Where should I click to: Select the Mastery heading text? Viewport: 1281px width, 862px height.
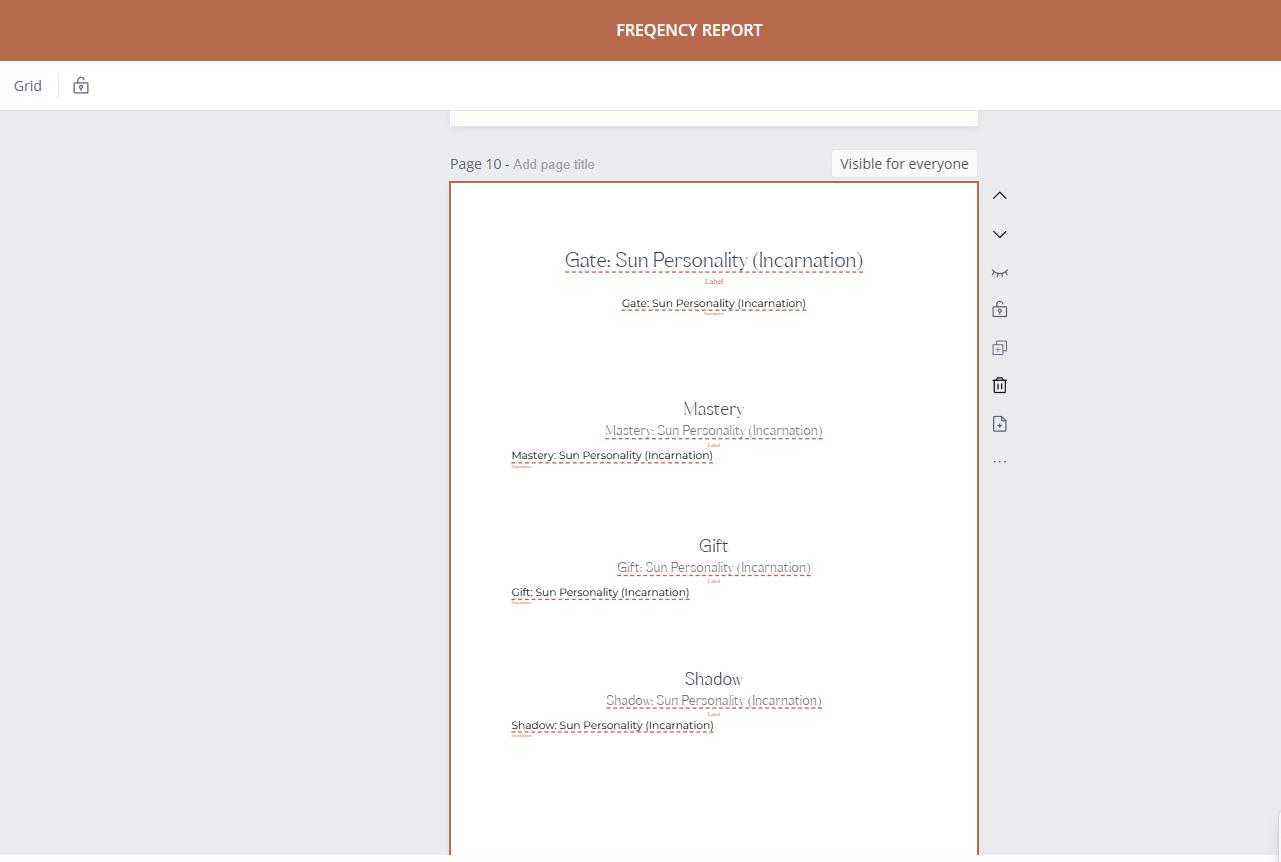[x=713, y=409]
